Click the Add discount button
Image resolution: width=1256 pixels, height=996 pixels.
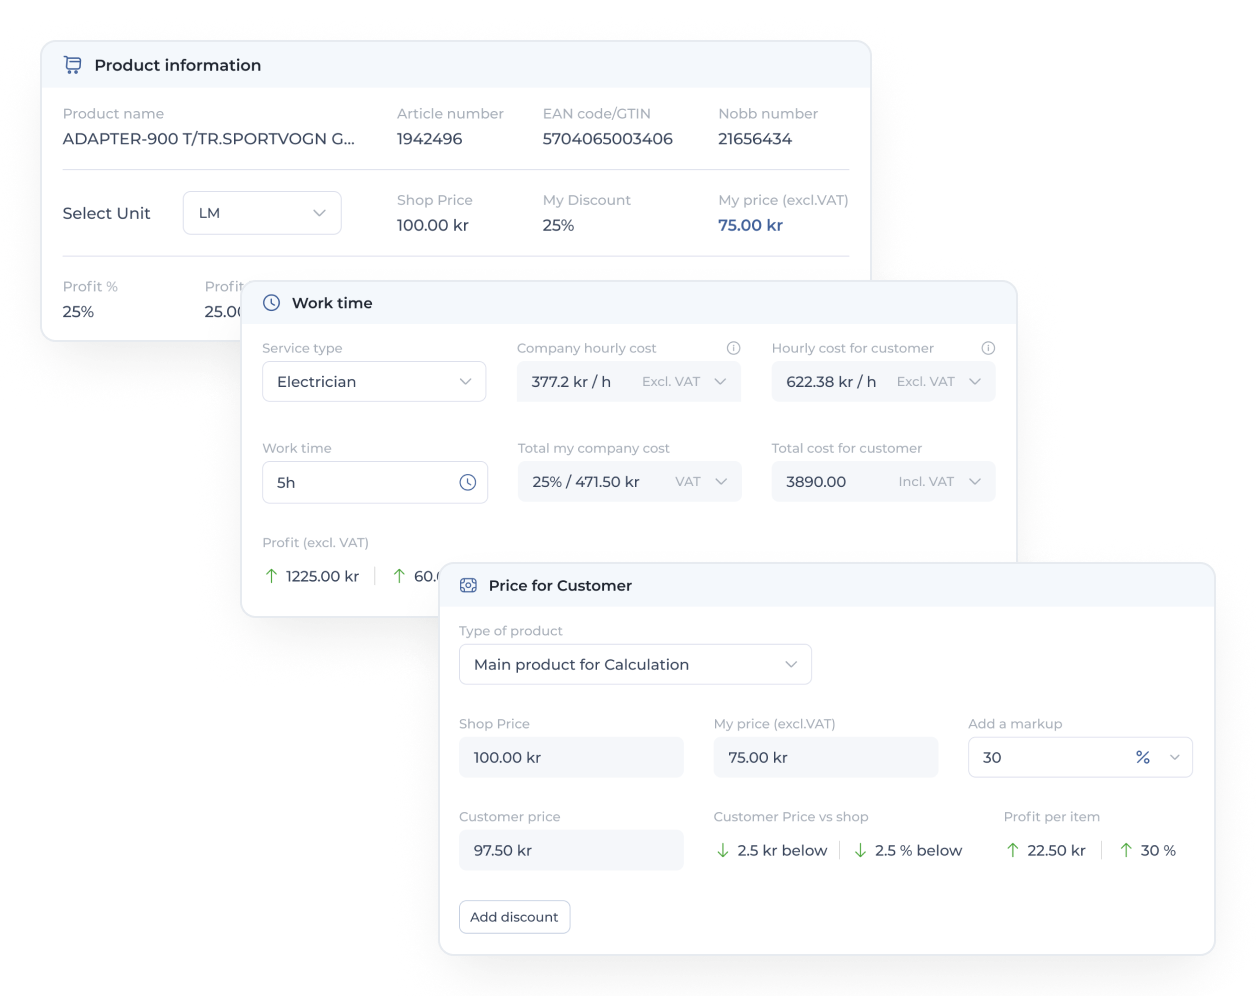tap(514, 917)
